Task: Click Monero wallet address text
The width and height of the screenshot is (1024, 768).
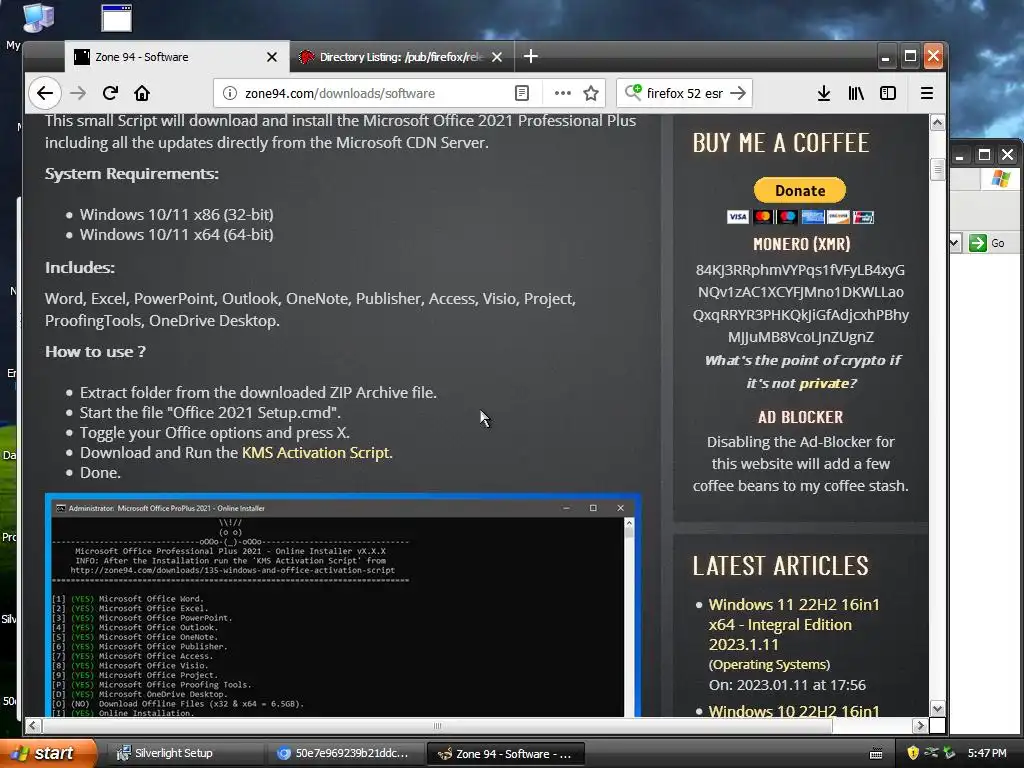Action: [x=801, y=303]
